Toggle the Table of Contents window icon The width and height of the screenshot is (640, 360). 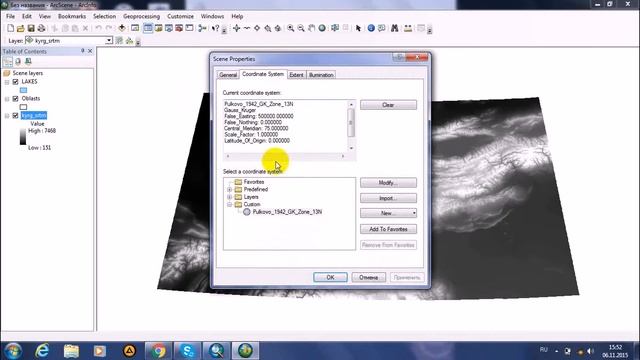click(148, 28)
